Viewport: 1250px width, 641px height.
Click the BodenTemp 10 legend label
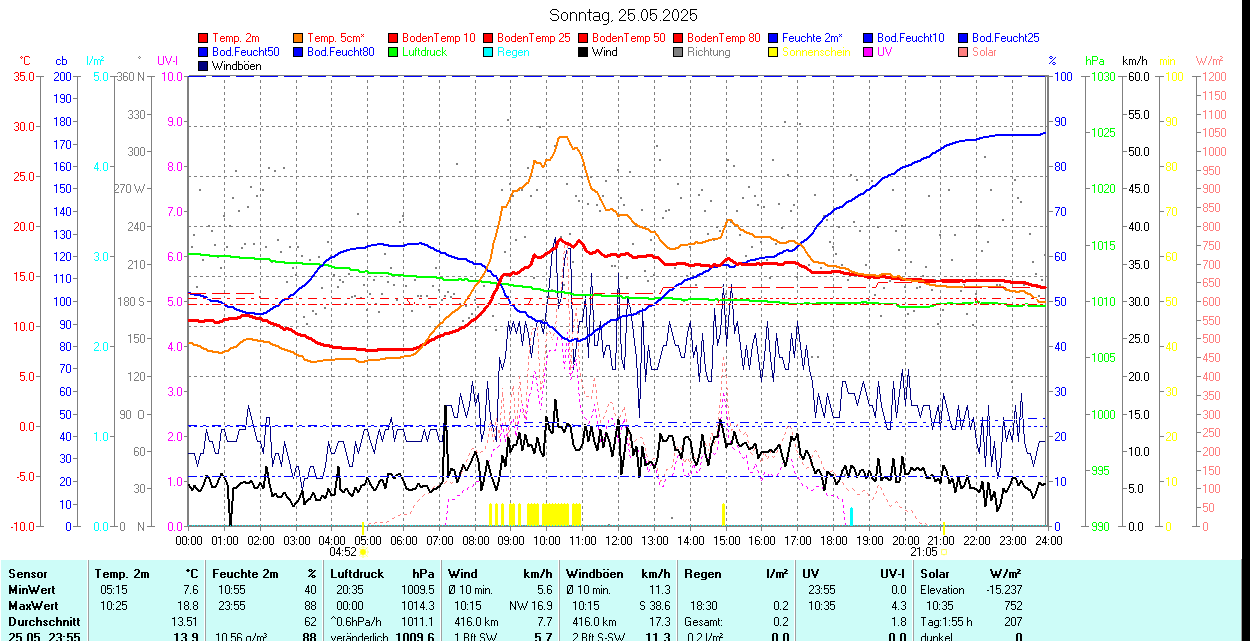coord(439,38)
